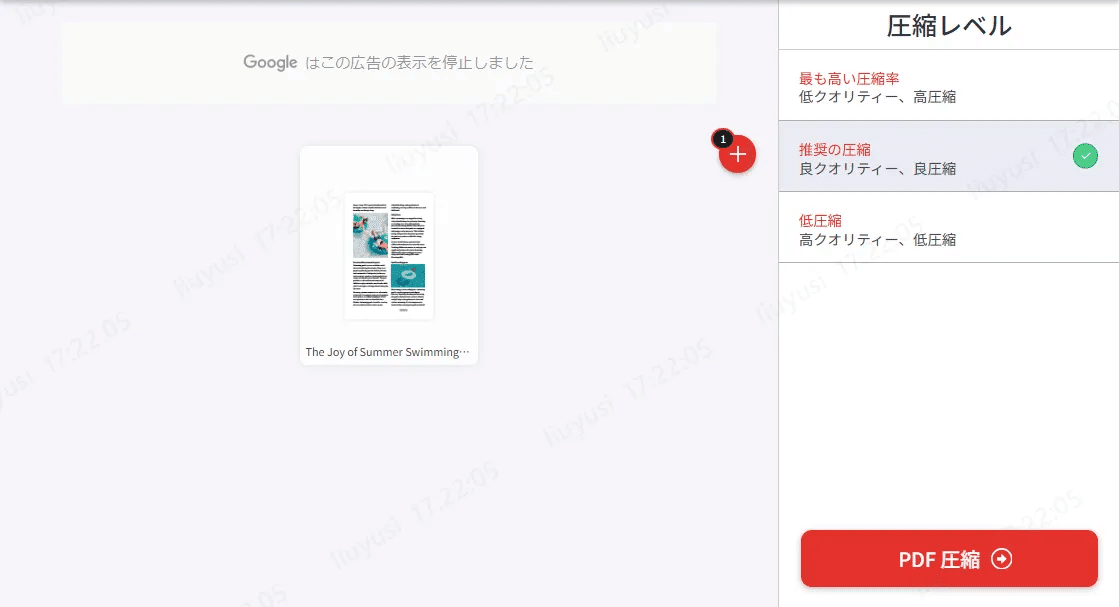Click the 圧縮レベル panel heading
The width and height of the screenshot is (1119, 607).
tap(948, 24)
